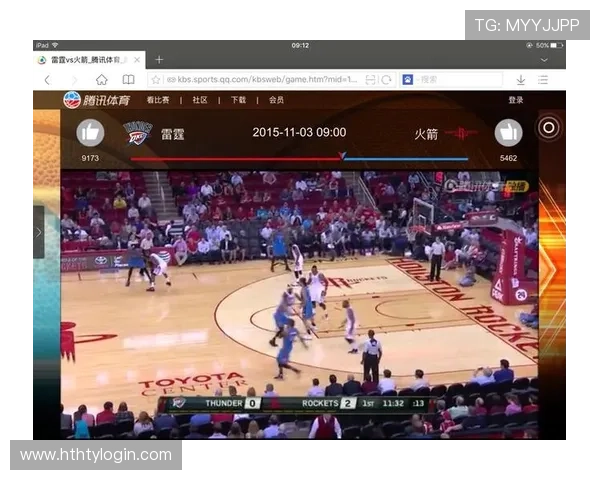The height and width of the screenshot is (480, 600).
Task: Like the Thunder team with thumbs-up
Action: click(90, 133)
